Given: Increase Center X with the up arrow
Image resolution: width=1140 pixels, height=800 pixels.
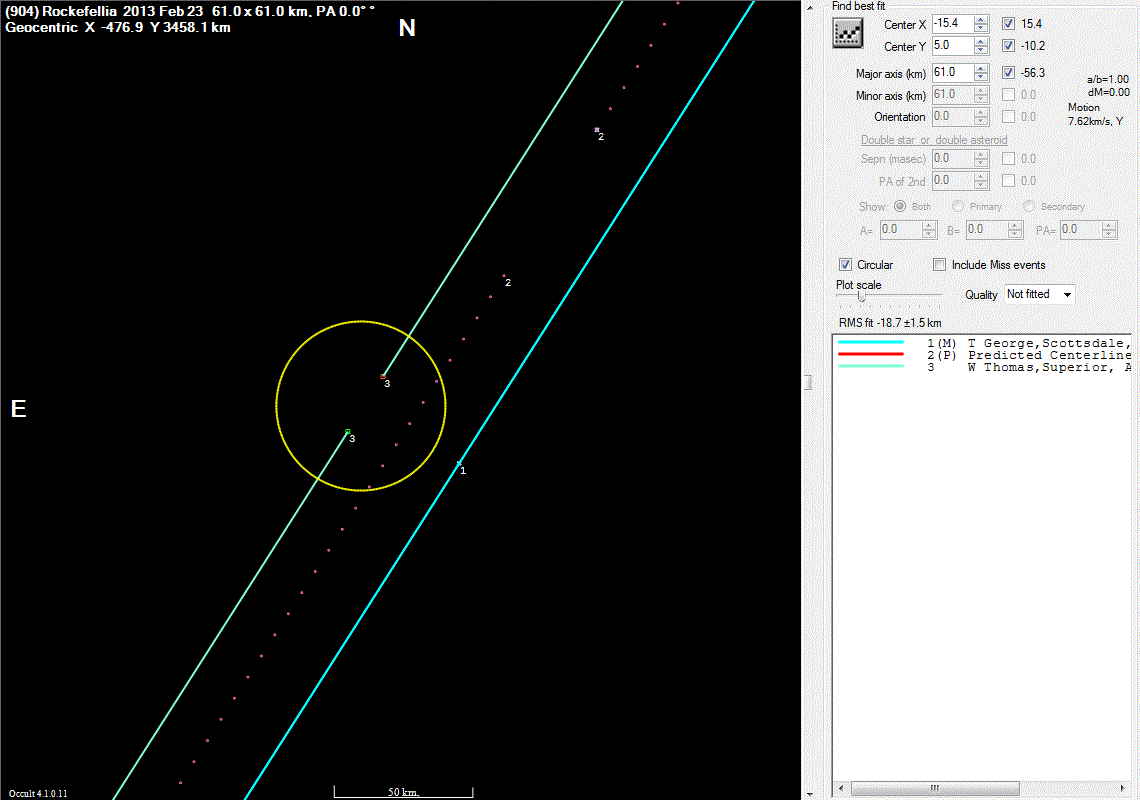Looking at the screenshot, I should pos(981,19).
